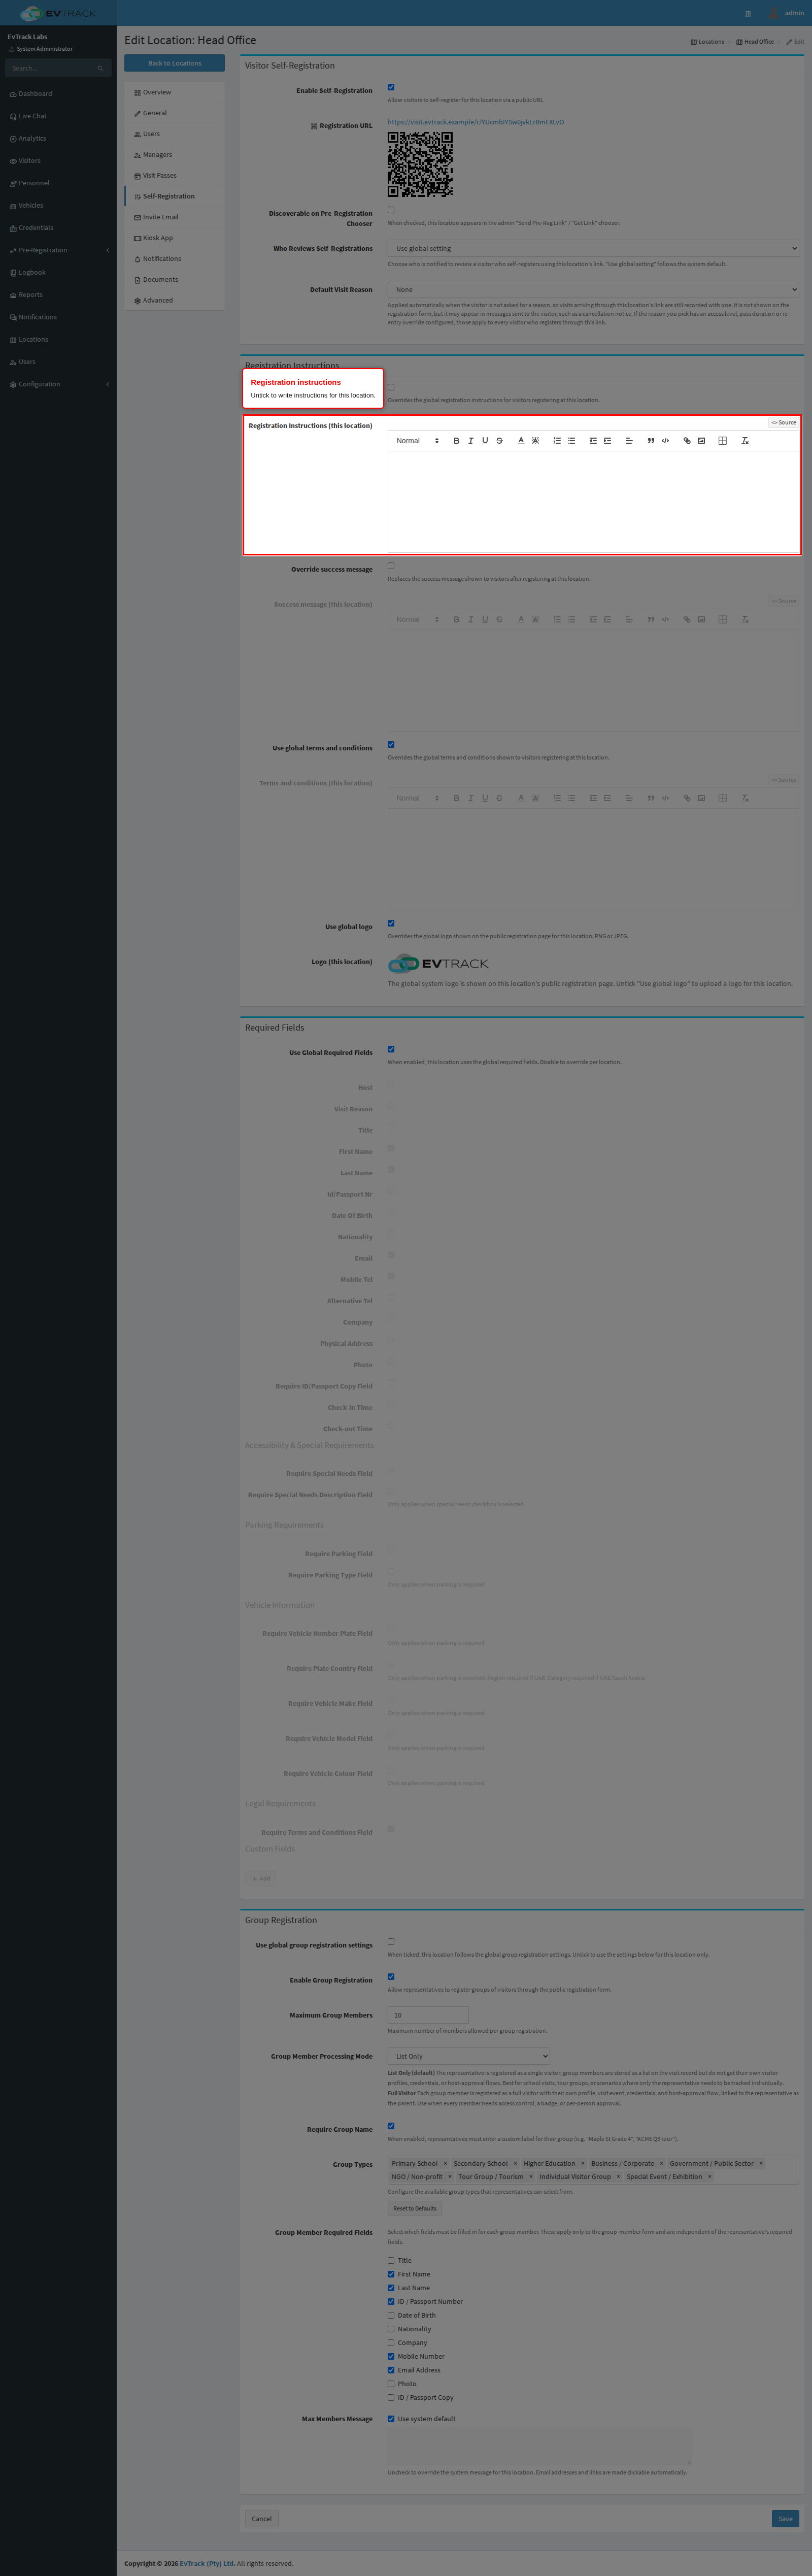Toggle bold in Registration Instructions editor
This screenshot has height=2576, width=812.
456,441
